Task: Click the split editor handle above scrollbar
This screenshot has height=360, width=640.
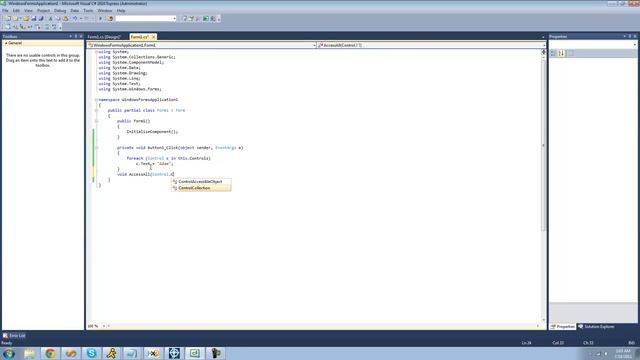Action: tap(543, 52)
